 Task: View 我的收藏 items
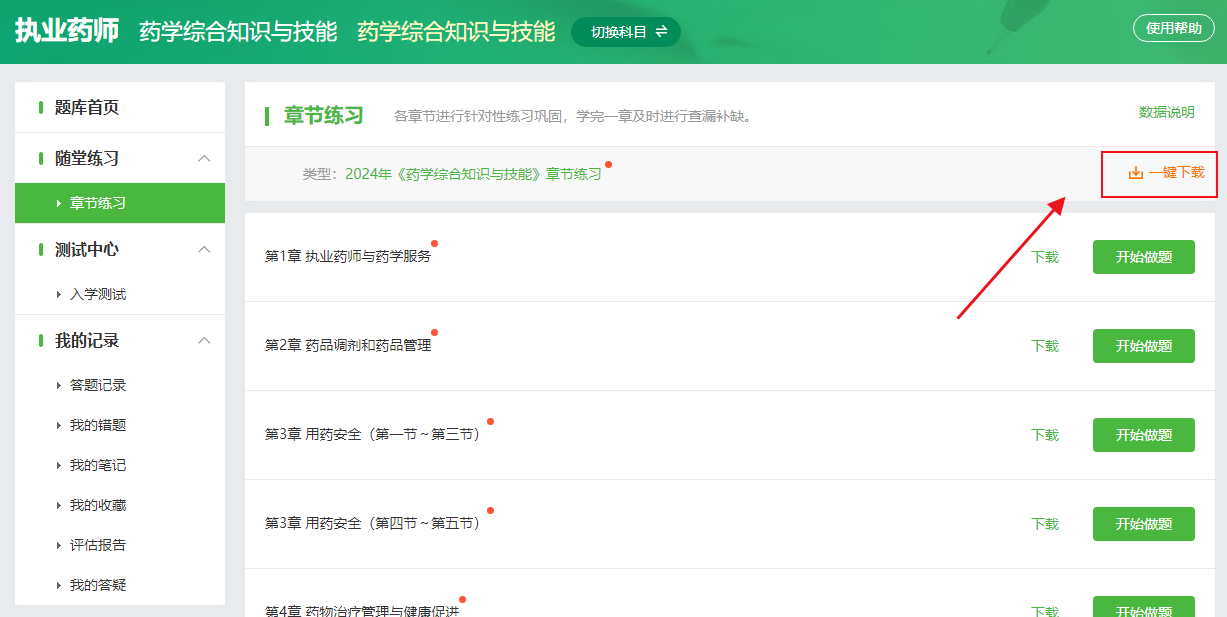pyautogui.click(x=97, y=505)
